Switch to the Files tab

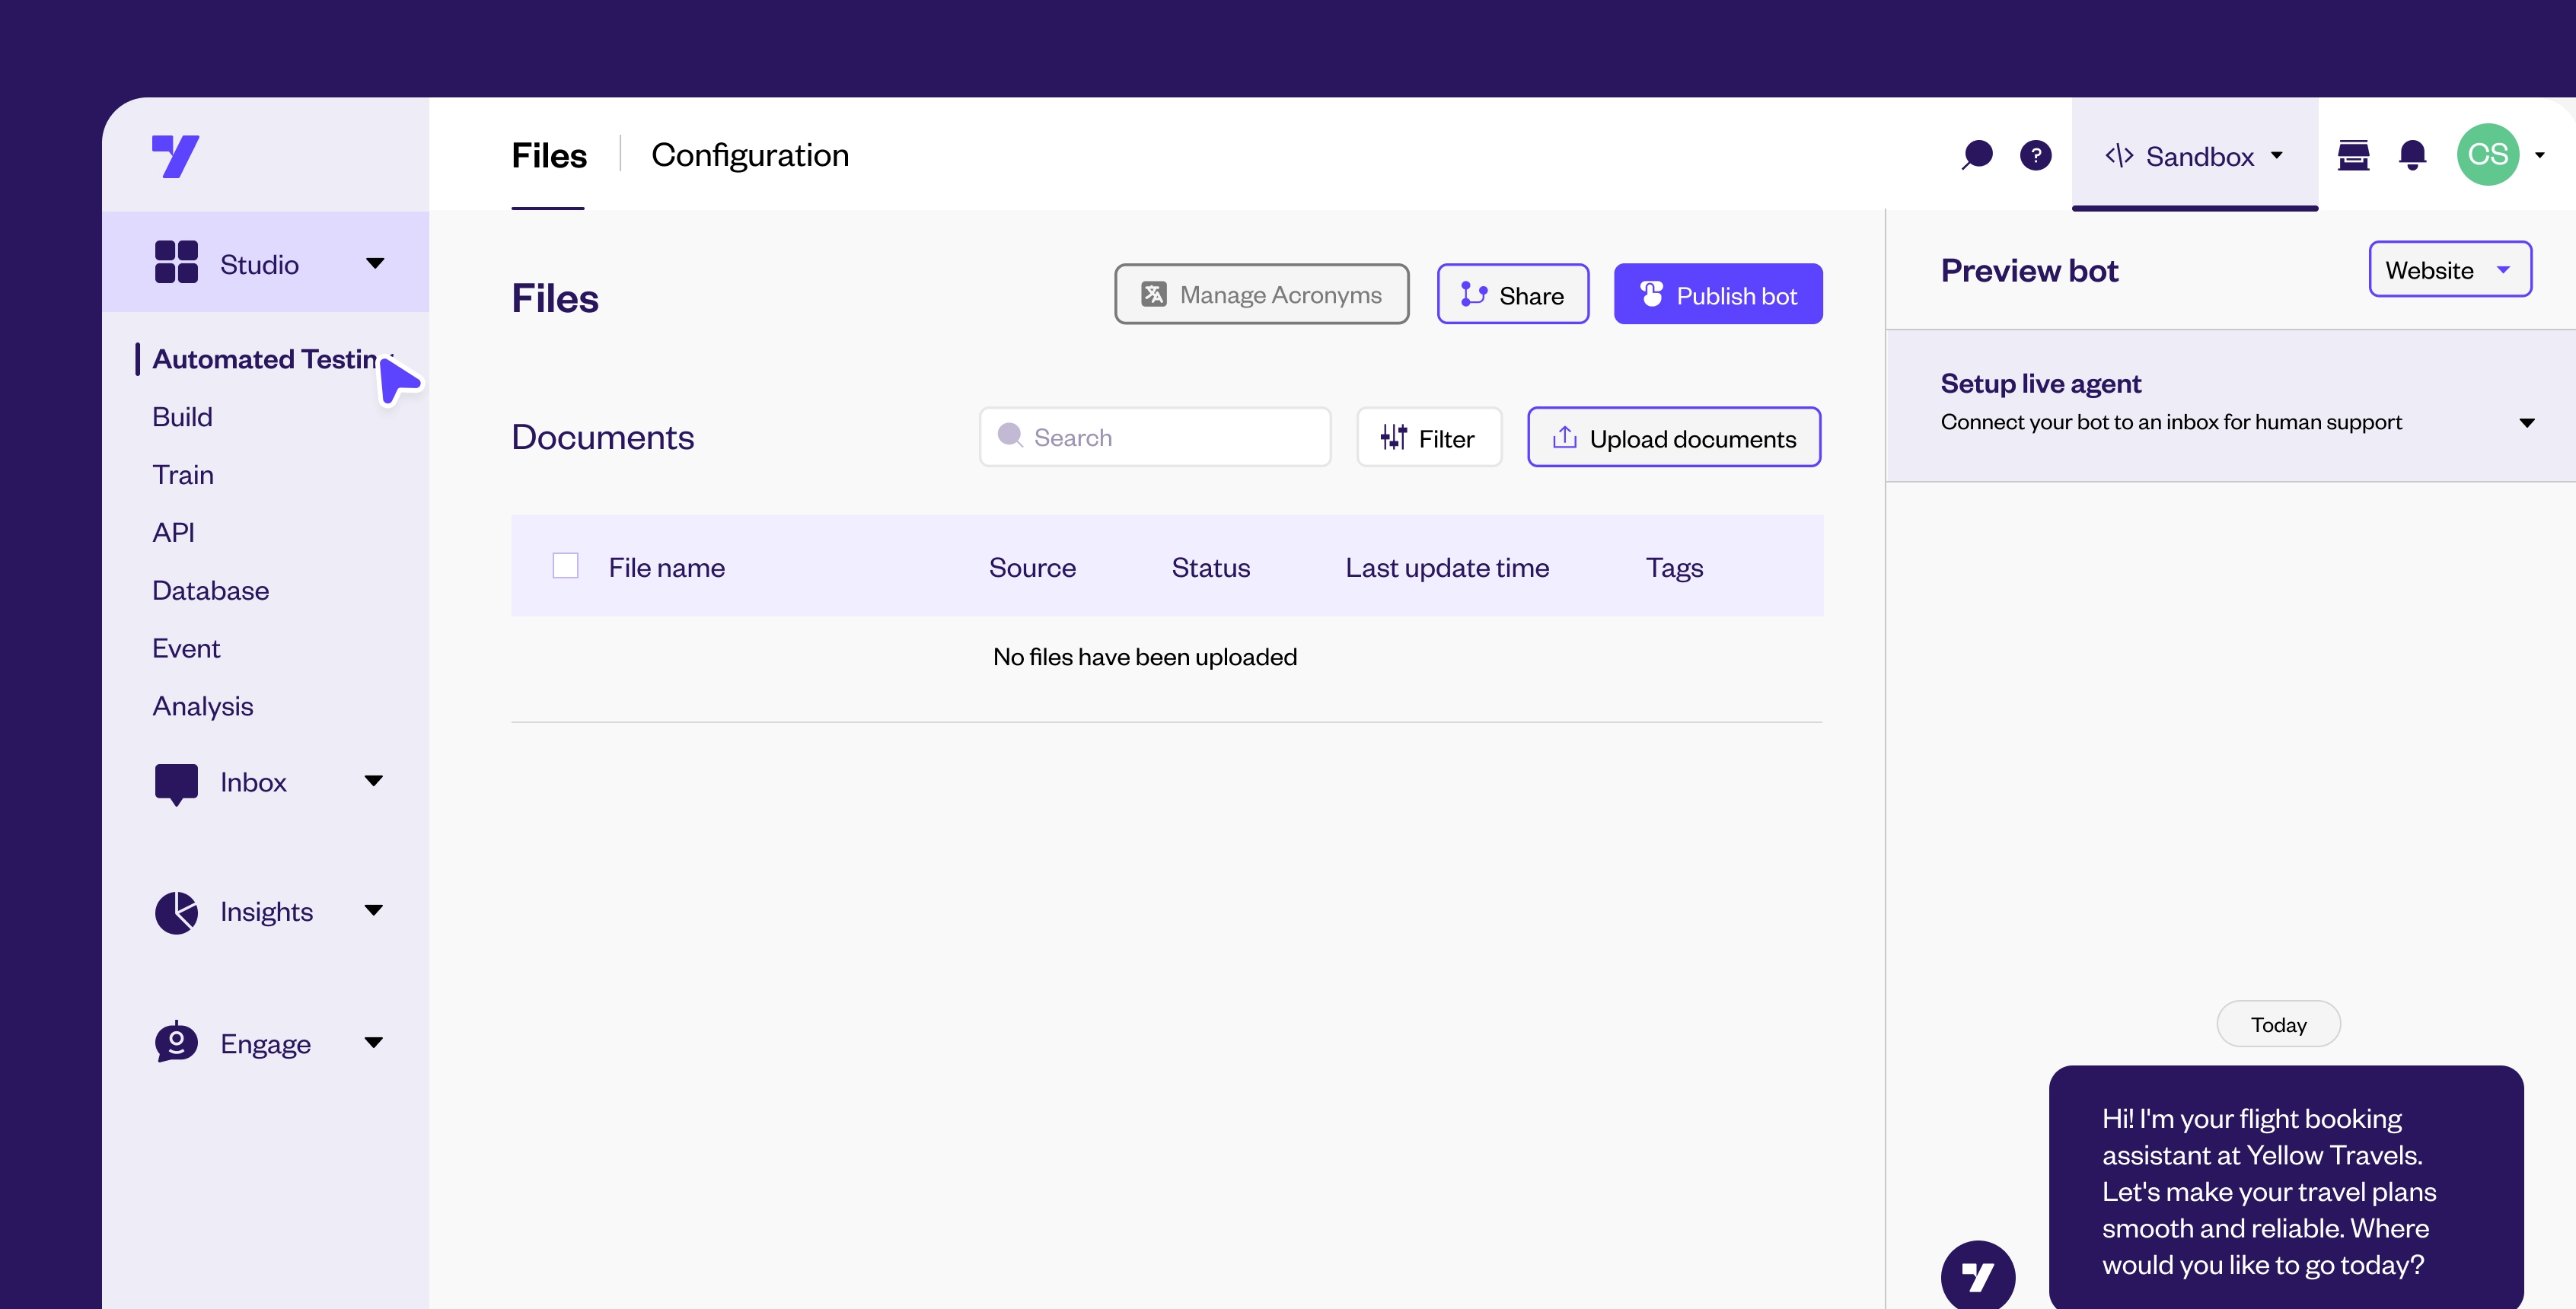click(548, 156)
